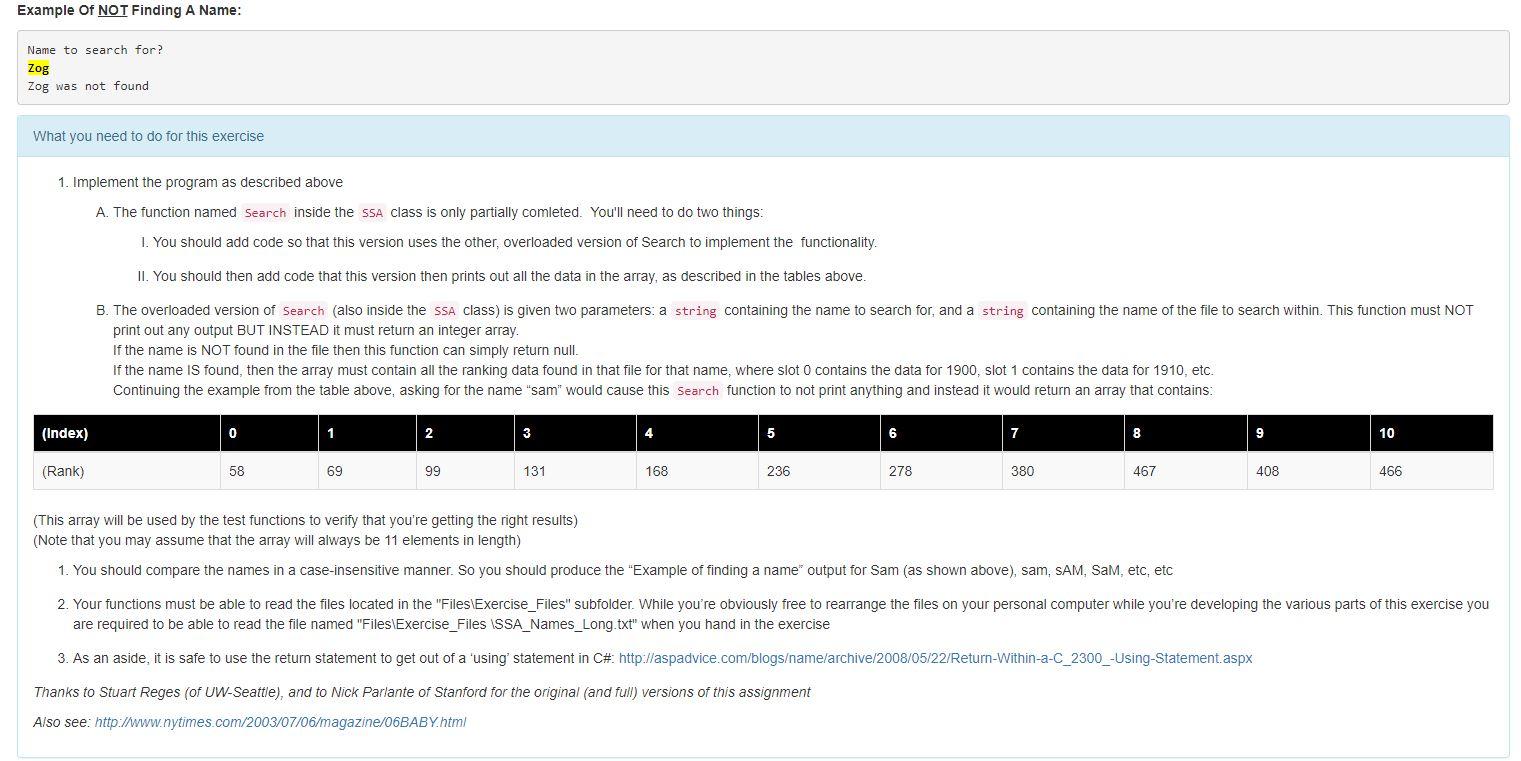
Task: Select the rank value '236'
Action: coord(779,471)
